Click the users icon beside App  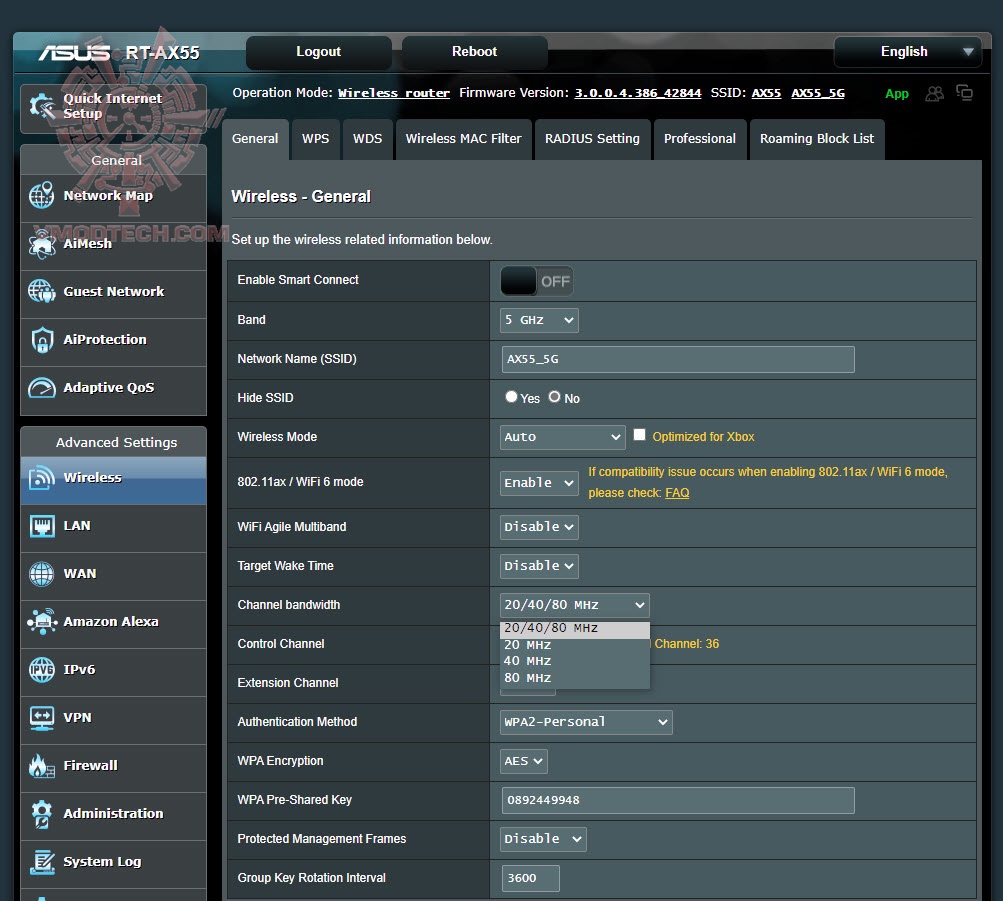coord(934,93)
